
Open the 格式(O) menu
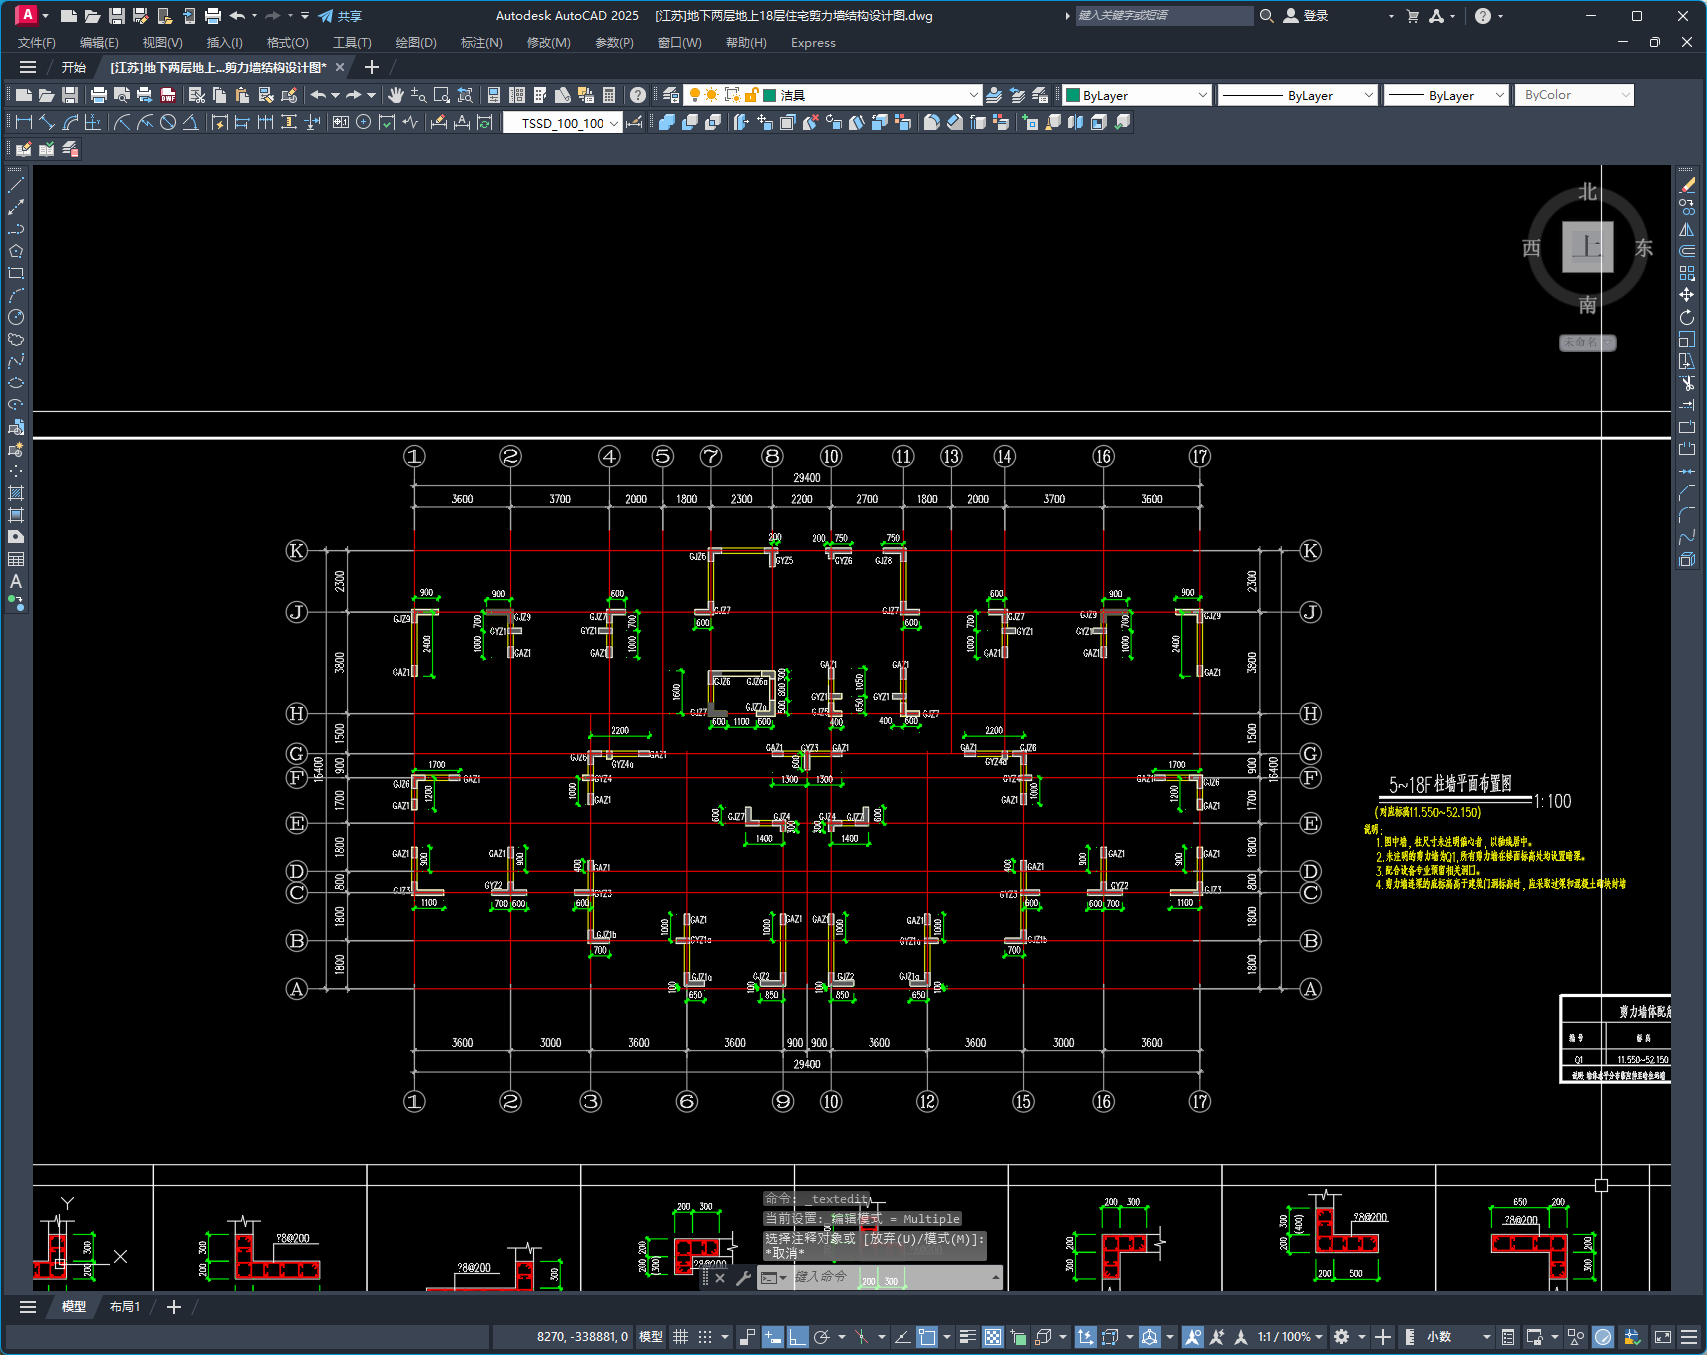pyautogui.click(x=287, y=43)
